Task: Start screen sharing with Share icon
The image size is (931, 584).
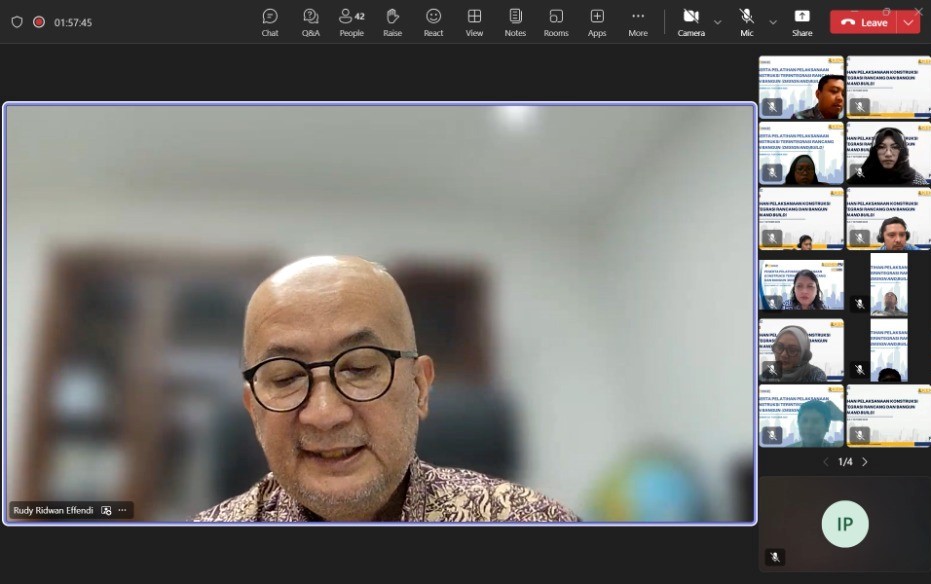Action: 801,22
